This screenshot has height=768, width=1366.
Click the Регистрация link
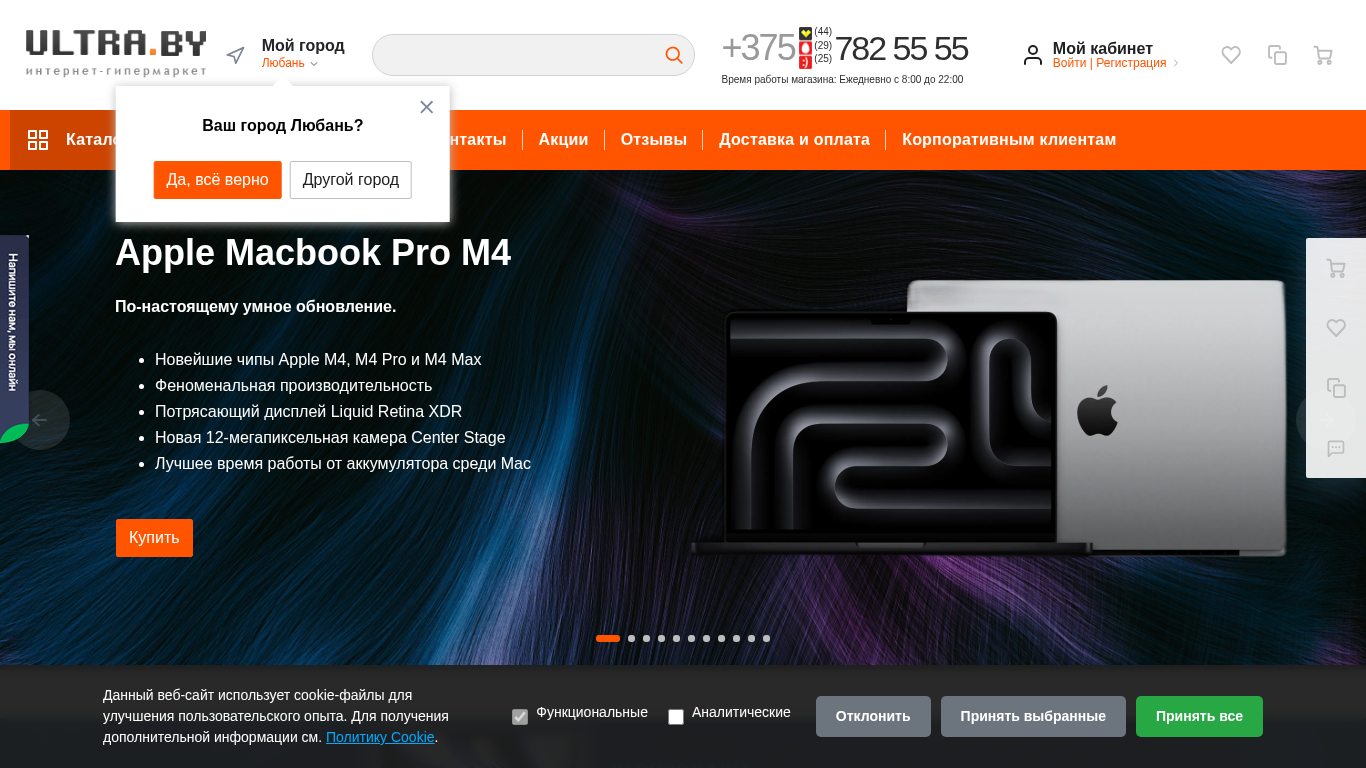(1131, 63)
